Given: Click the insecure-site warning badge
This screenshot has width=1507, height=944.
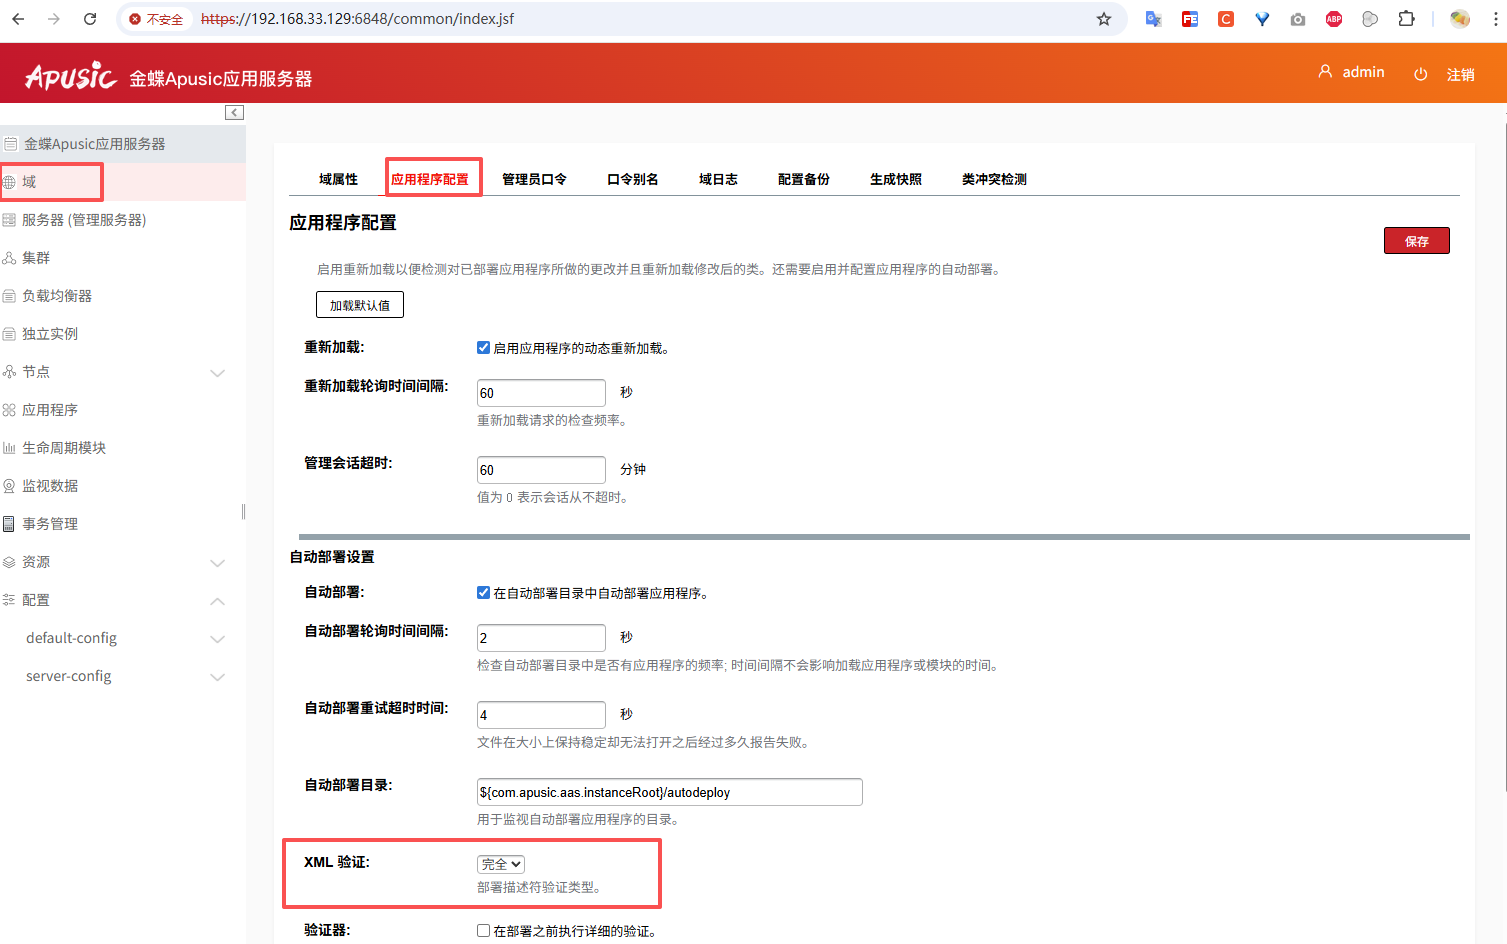Looking at the screenshot, I should (156, 19).
